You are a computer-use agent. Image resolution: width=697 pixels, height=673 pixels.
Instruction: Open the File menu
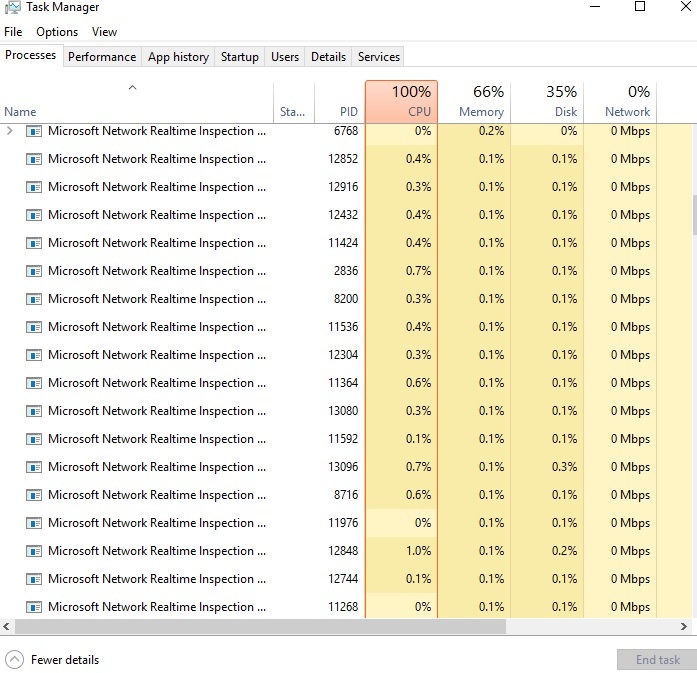click(13, 32)
